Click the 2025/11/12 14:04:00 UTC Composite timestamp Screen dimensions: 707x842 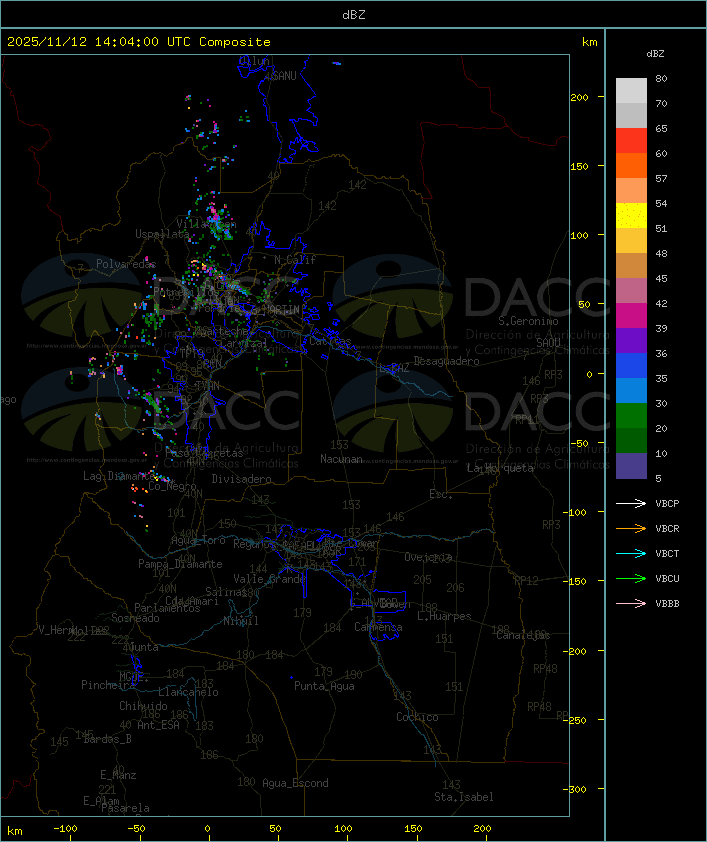point(139,42)
